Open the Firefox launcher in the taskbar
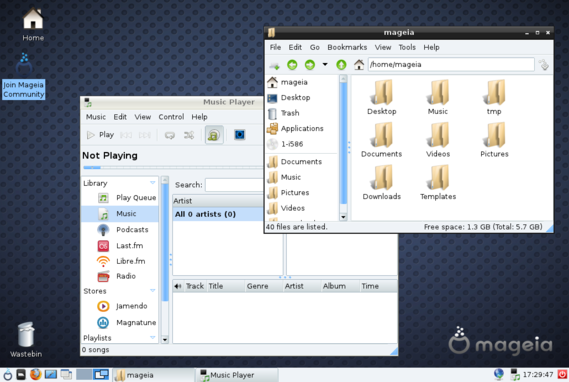Viewport: 569px width, 382px height. [36, 374]
